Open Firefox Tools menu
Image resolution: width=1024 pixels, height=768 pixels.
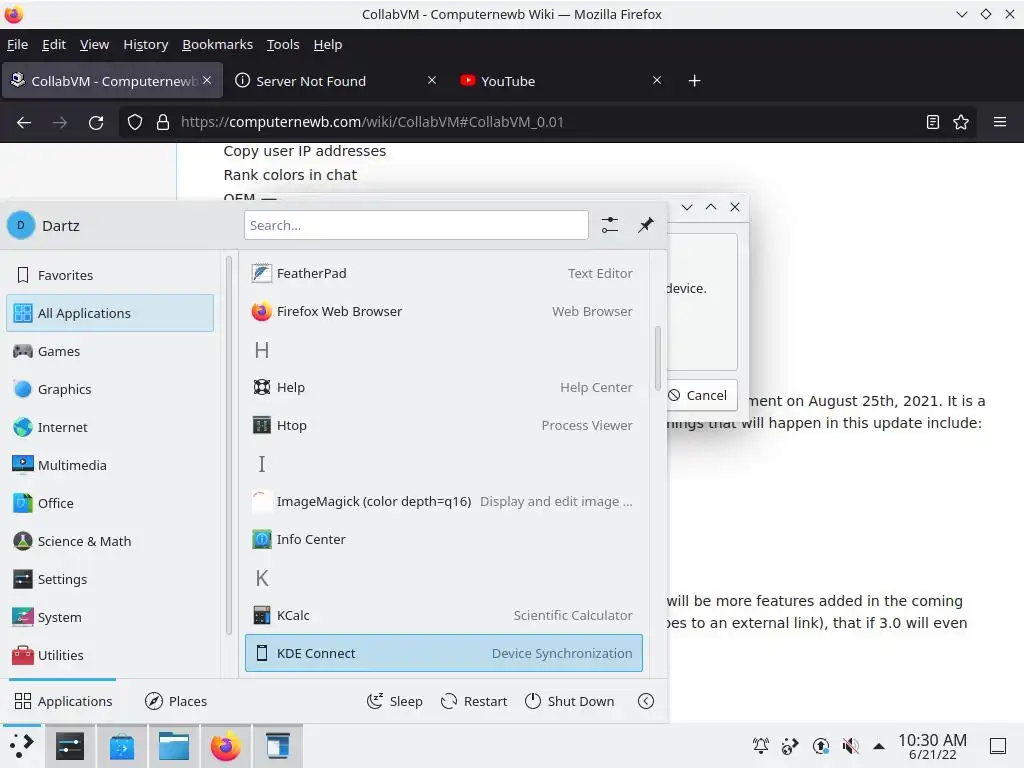[283, 44]
